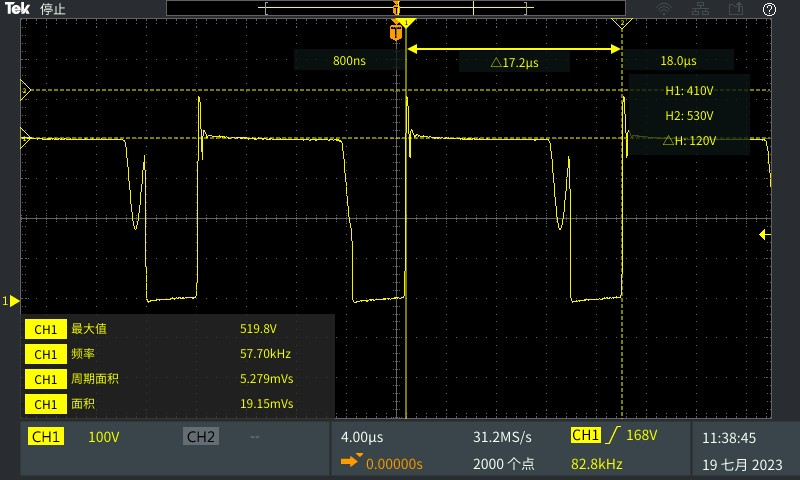This screenshot has width=800, height=480.
Task: Open the 168V trigger level setting
Action: [644, 436]
